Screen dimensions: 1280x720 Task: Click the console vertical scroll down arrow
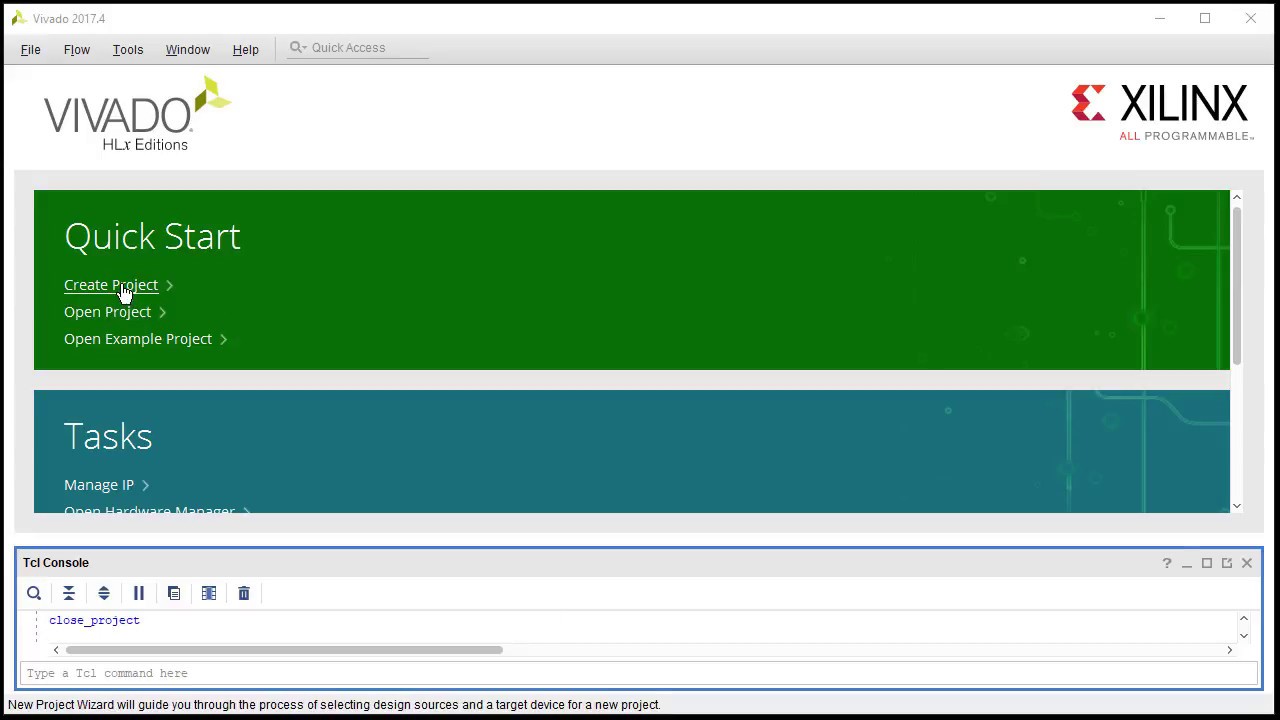click(x=1244, y=635)
